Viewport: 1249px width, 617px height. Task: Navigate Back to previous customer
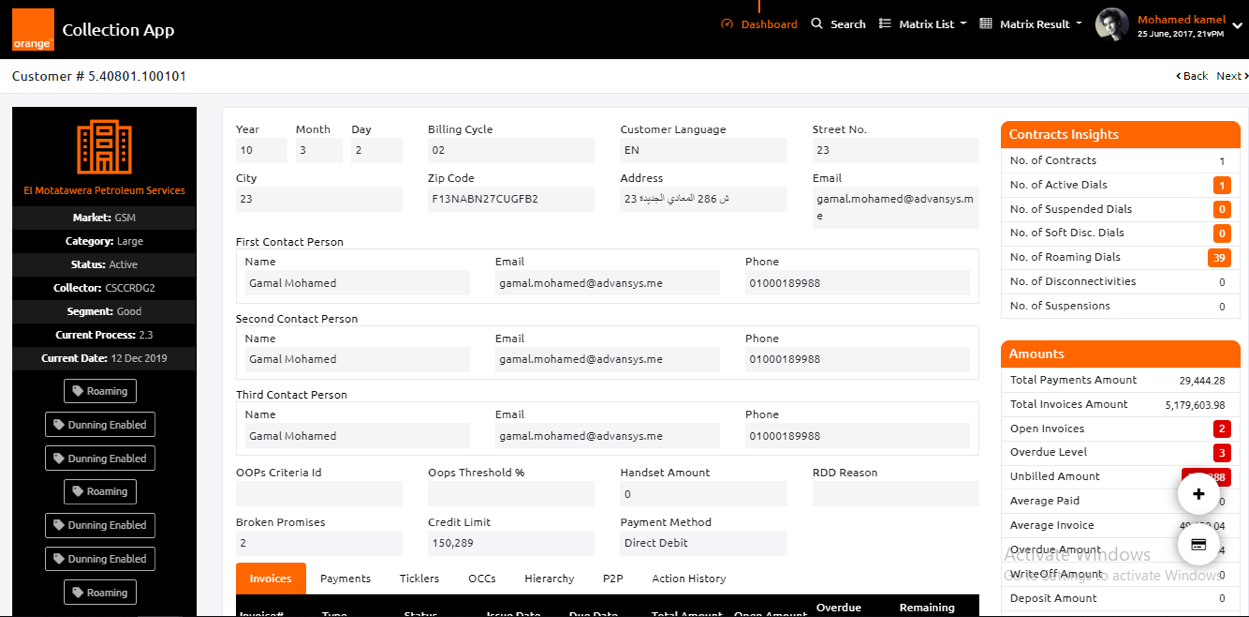click(1192, 76)
